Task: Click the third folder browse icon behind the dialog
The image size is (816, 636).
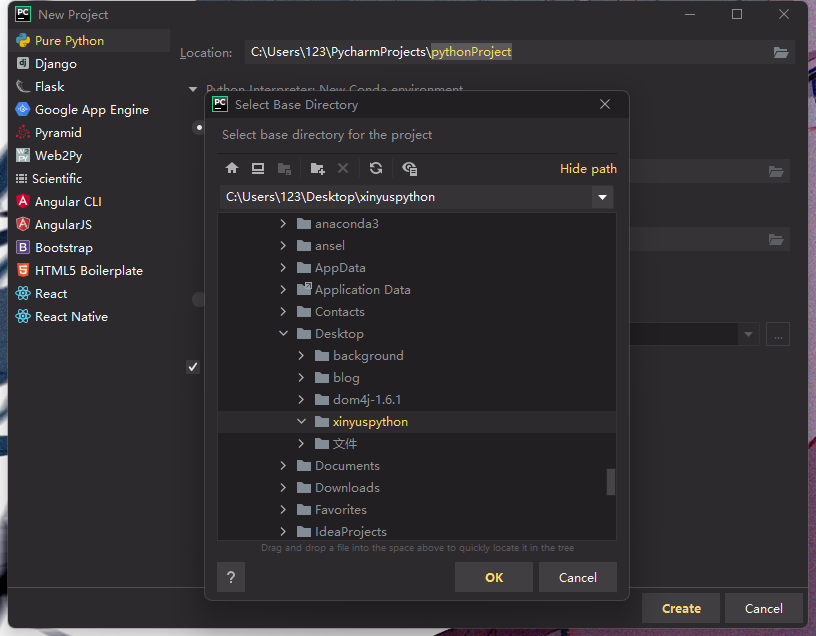Action: click(776, 239)
